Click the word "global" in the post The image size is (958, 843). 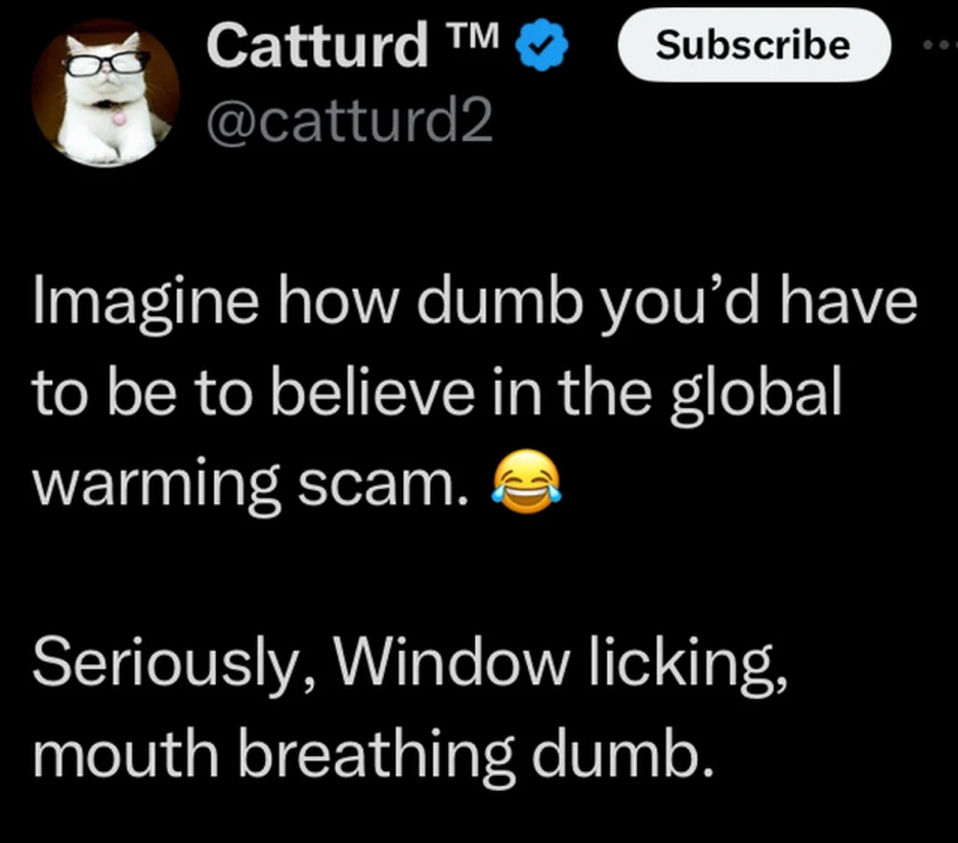point(756,393)
